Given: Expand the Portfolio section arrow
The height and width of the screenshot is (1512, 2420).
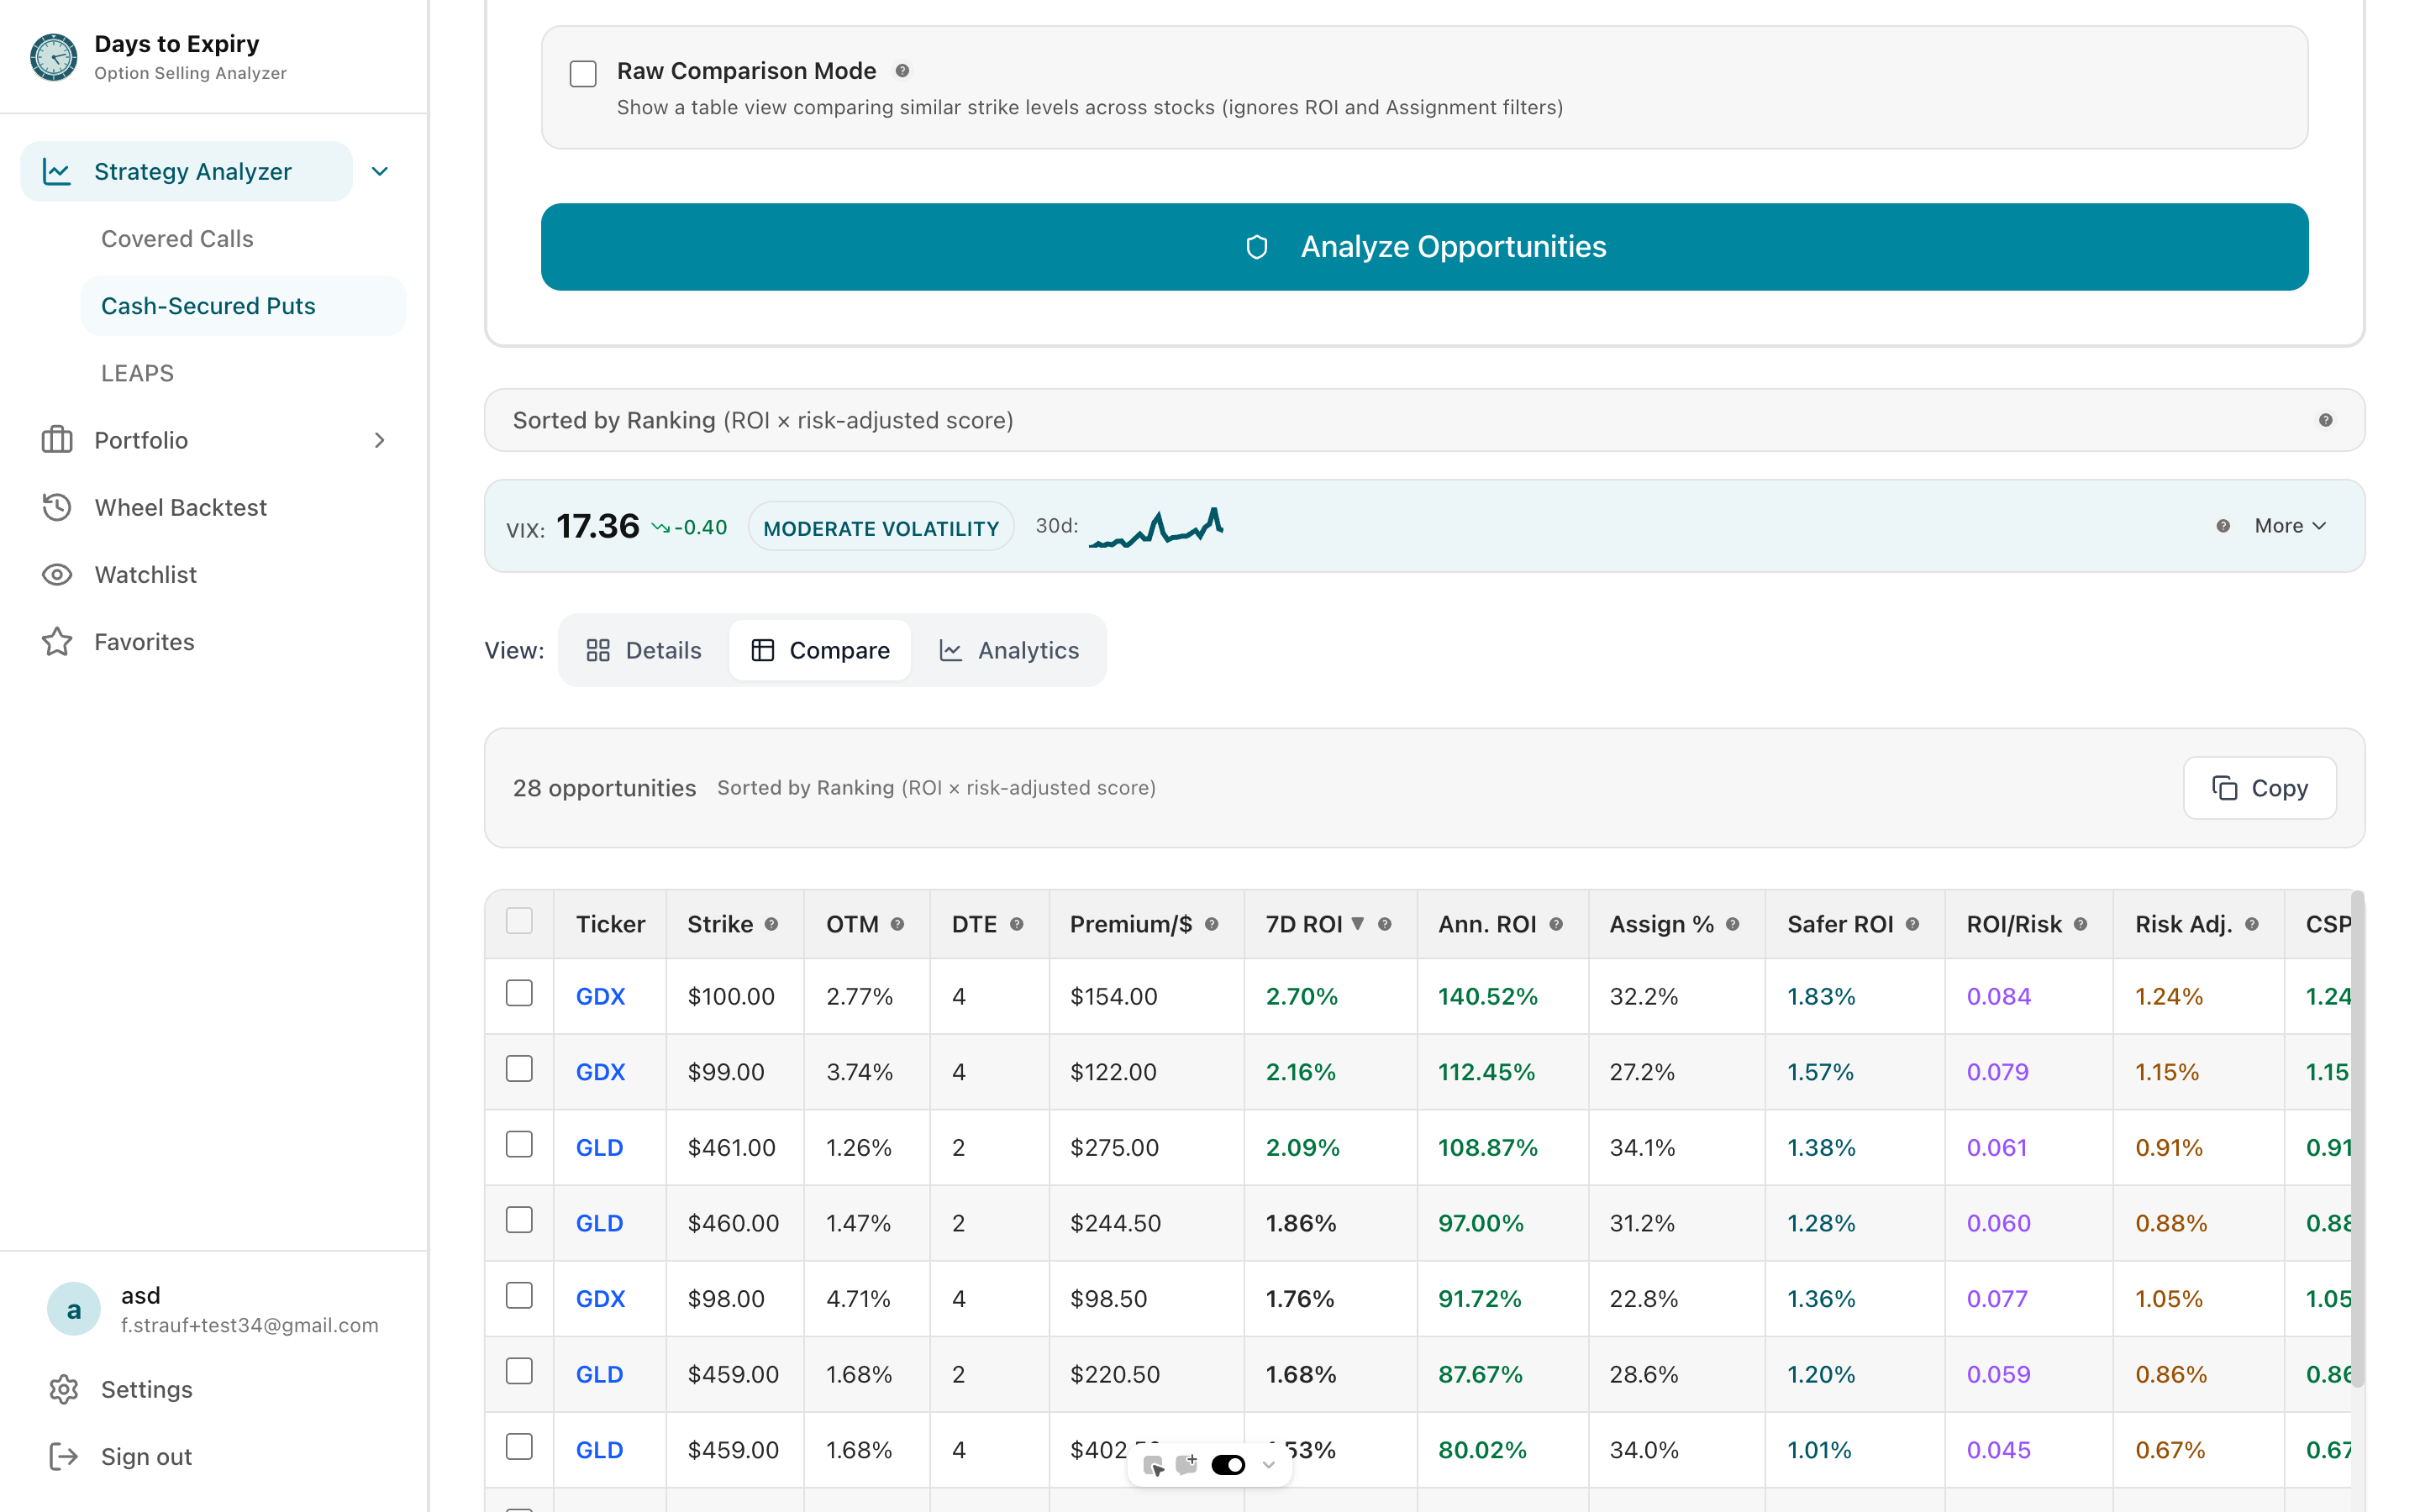Looking at the screenshot, I should point(379,440).
